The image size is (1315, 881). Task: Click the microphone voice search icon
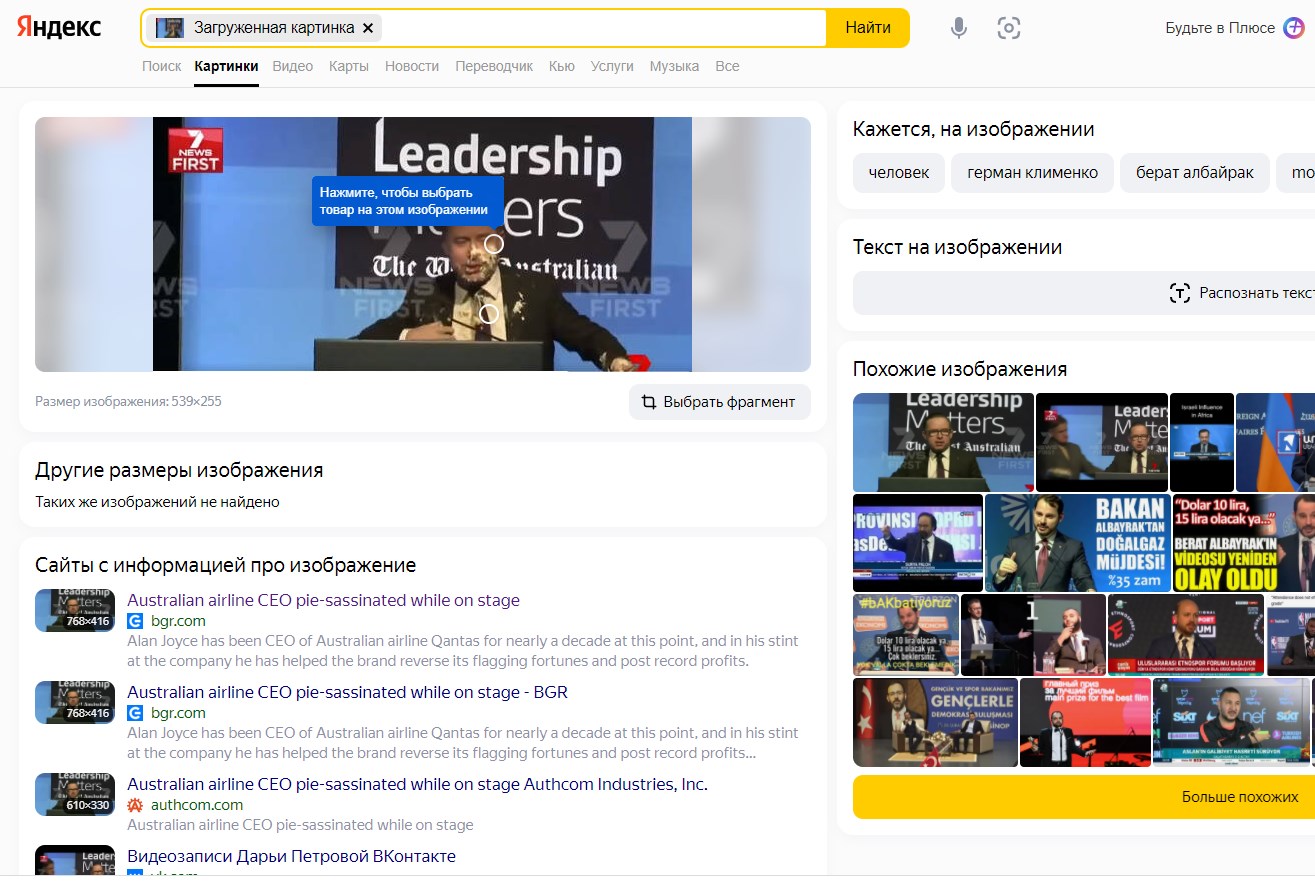point(958,28)
